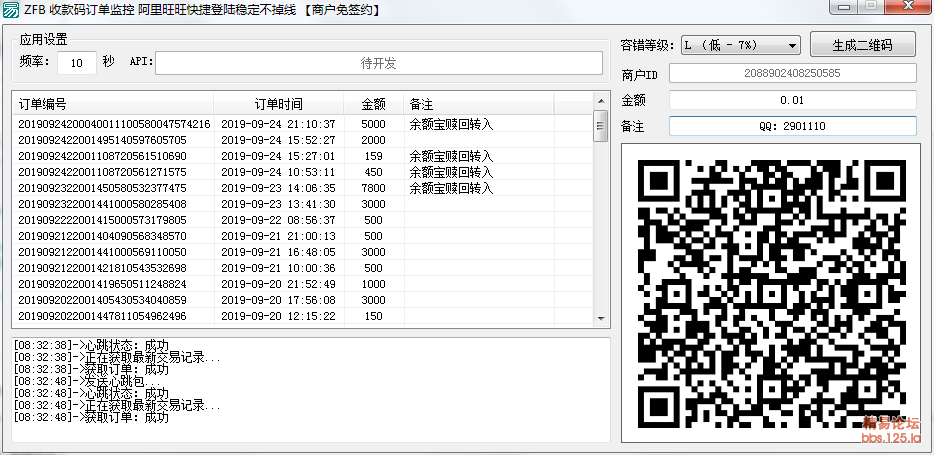Click the 备注 field with QQ number
This screenshot has height=455, width=934.
click(792, 126)
